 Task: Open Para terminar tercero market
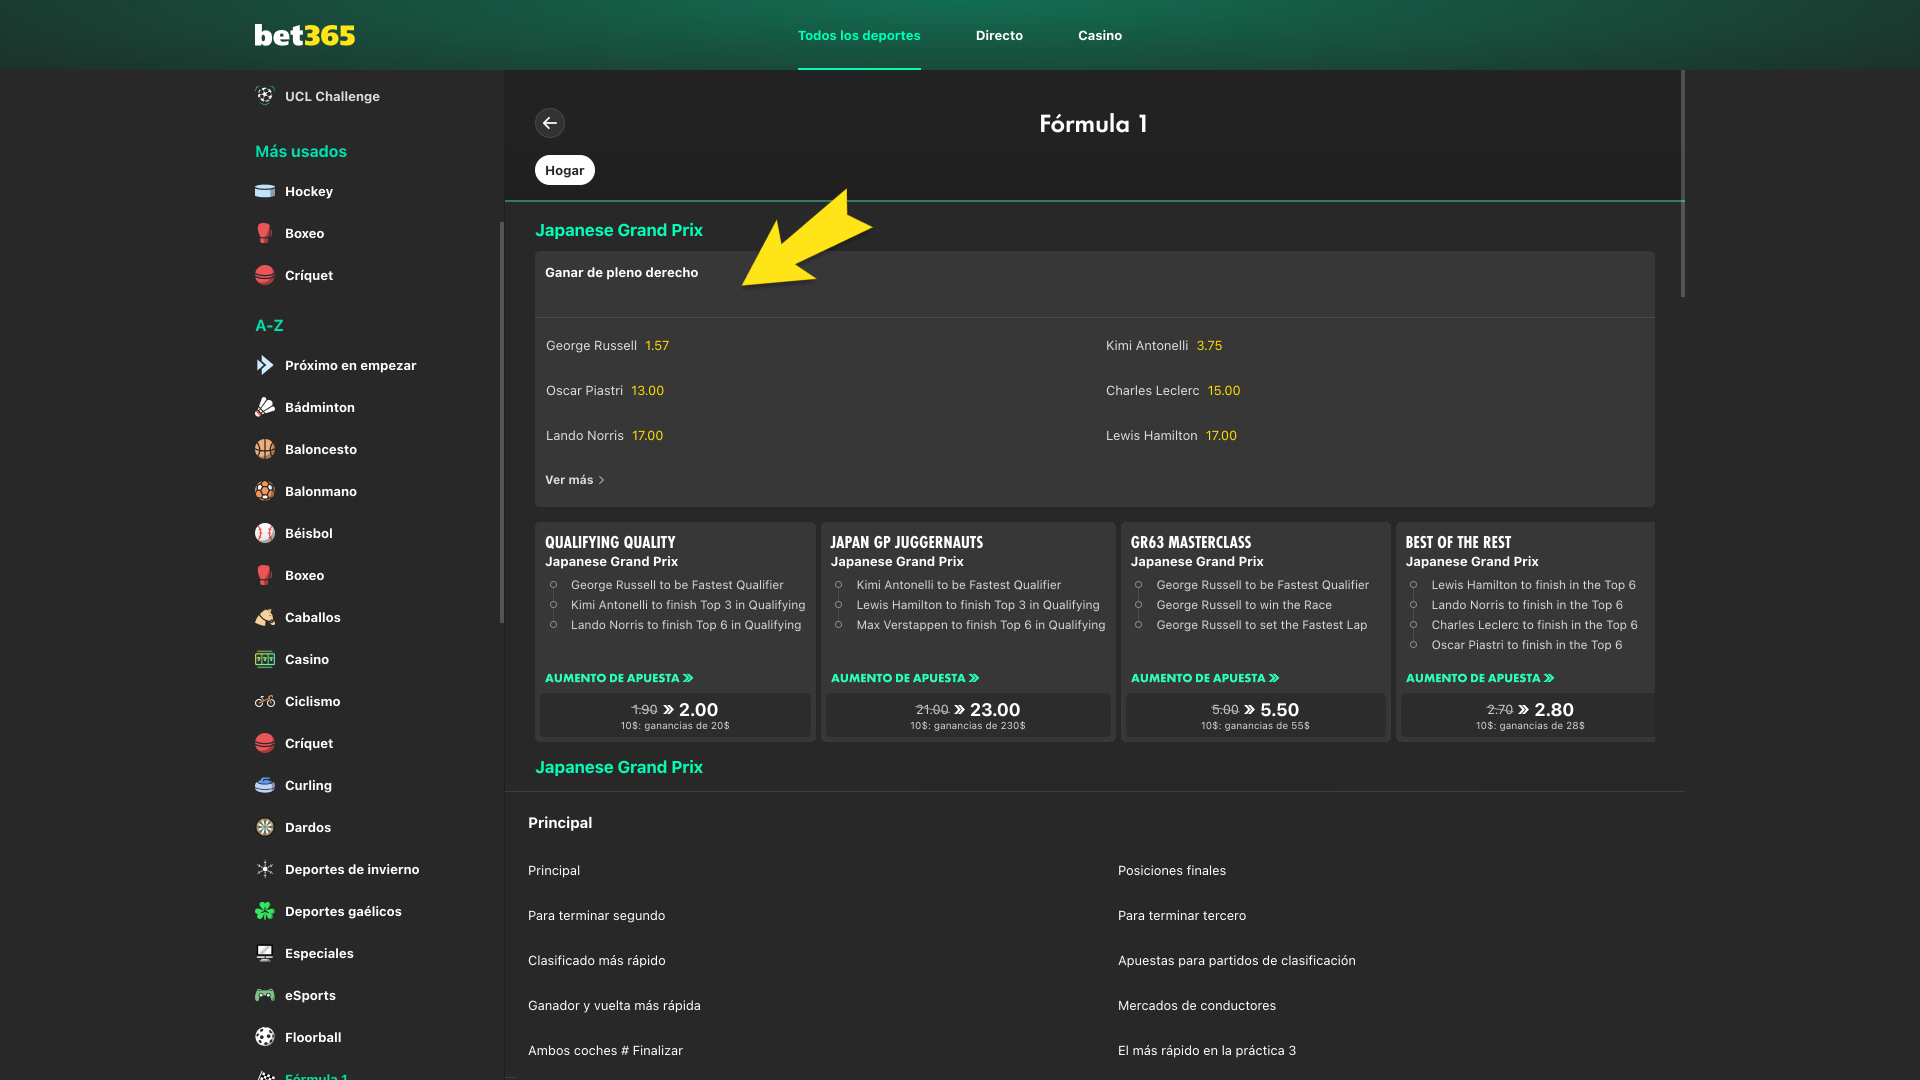click(x=1182, y=915)
